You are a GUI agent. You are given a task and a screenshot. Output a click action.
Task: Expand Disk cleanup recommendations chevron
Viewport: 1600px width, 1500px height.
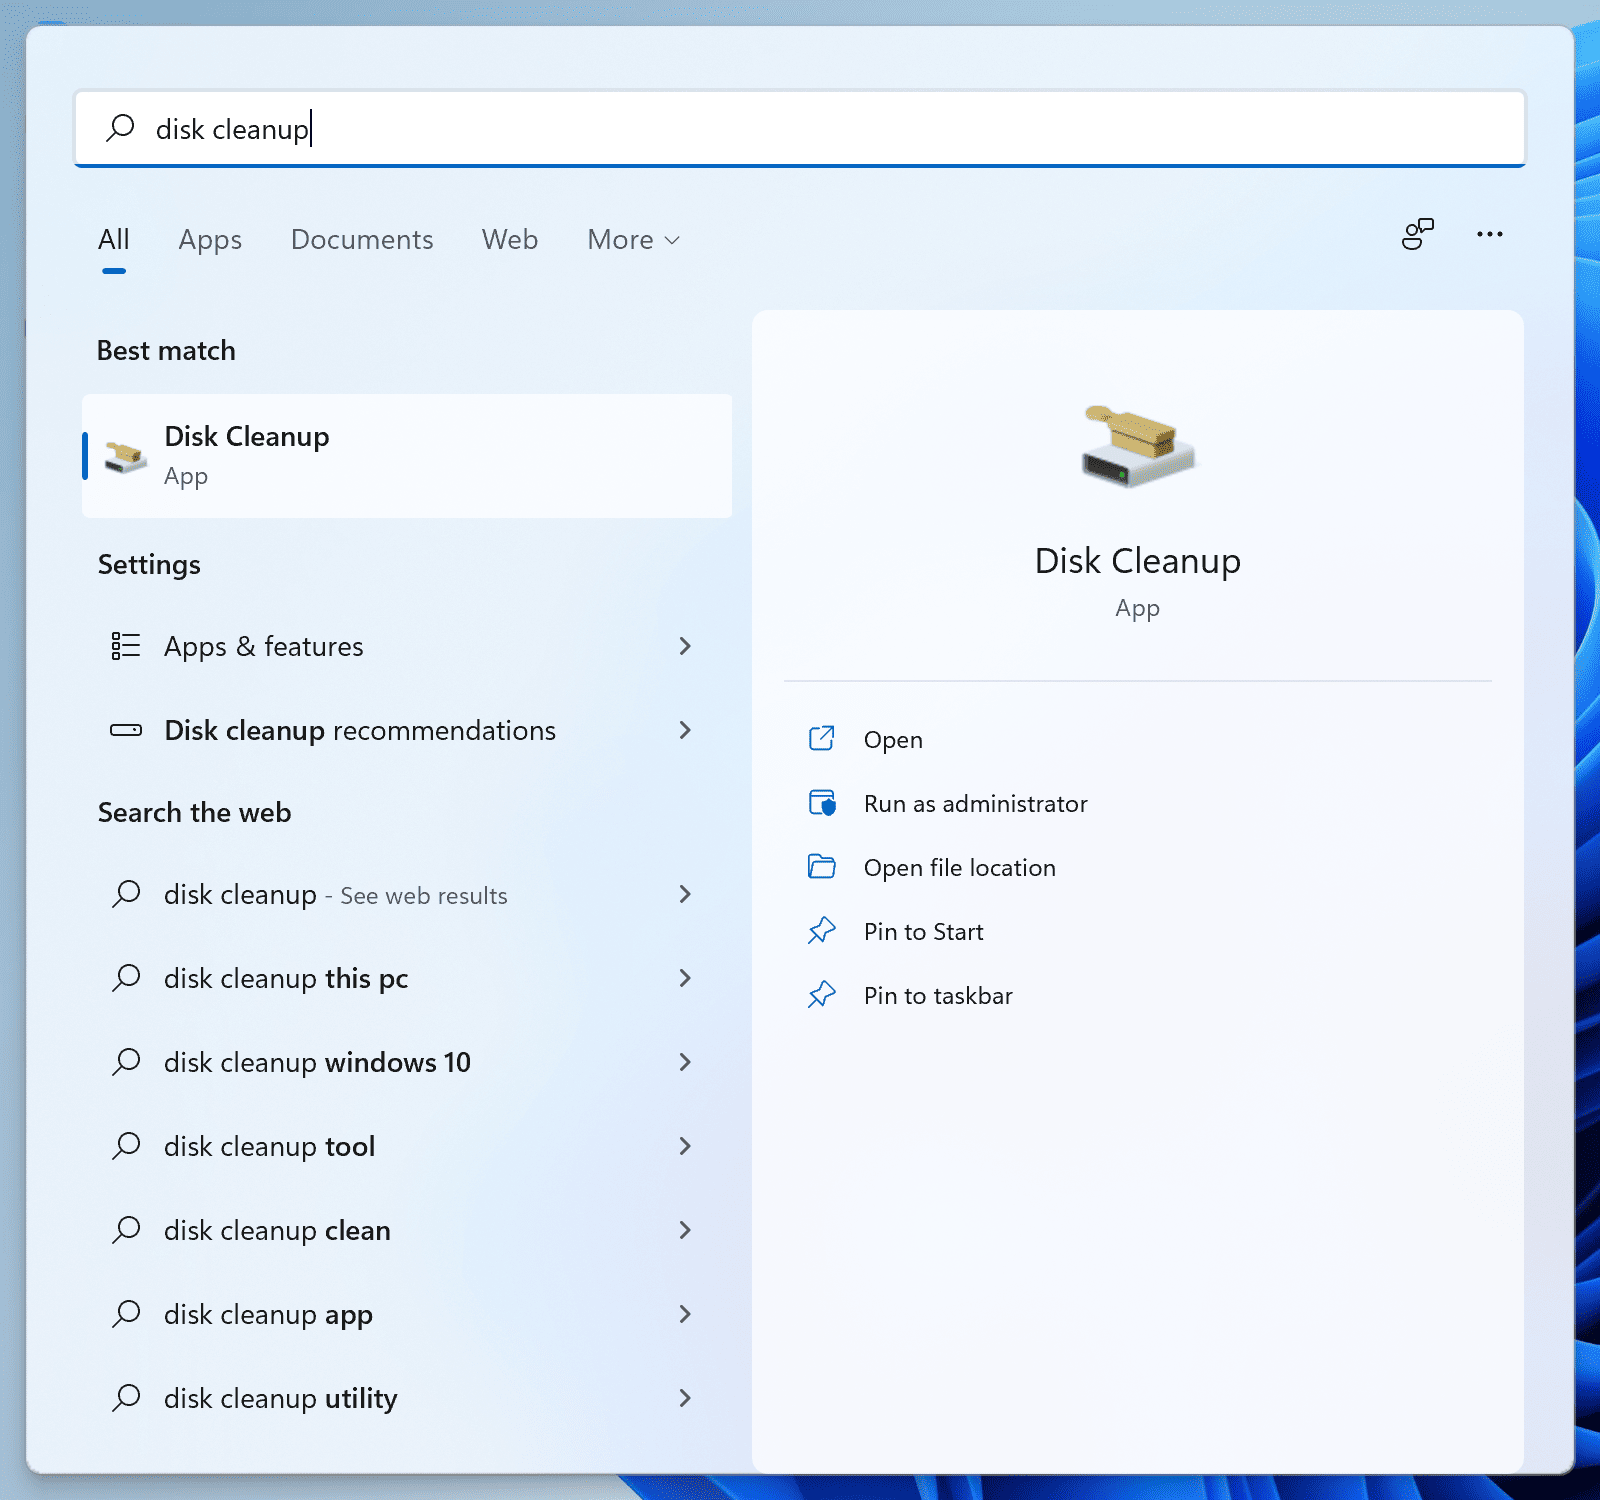coord(685,730)
